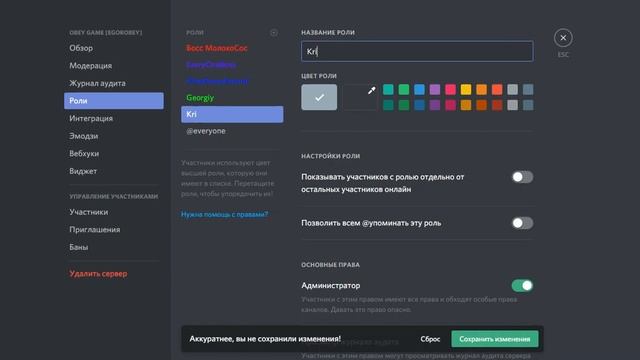640x360 pixels.
Task: Pick the pink color swatch in top row
Action: click(x=450, y=89)
